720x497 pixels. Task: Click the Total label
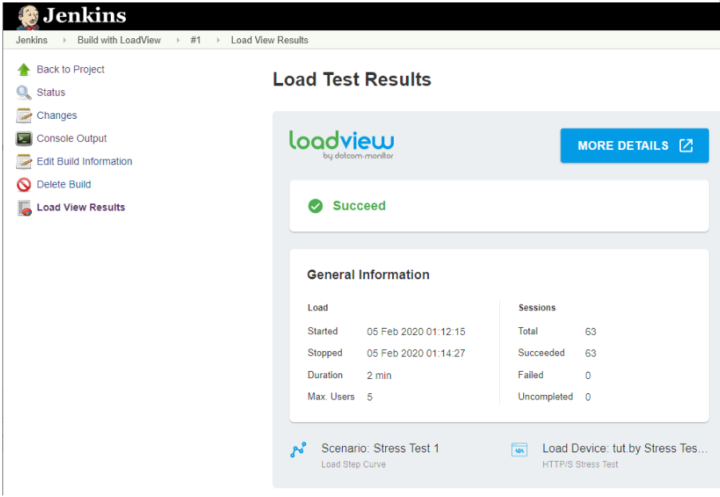coord(528,331)
